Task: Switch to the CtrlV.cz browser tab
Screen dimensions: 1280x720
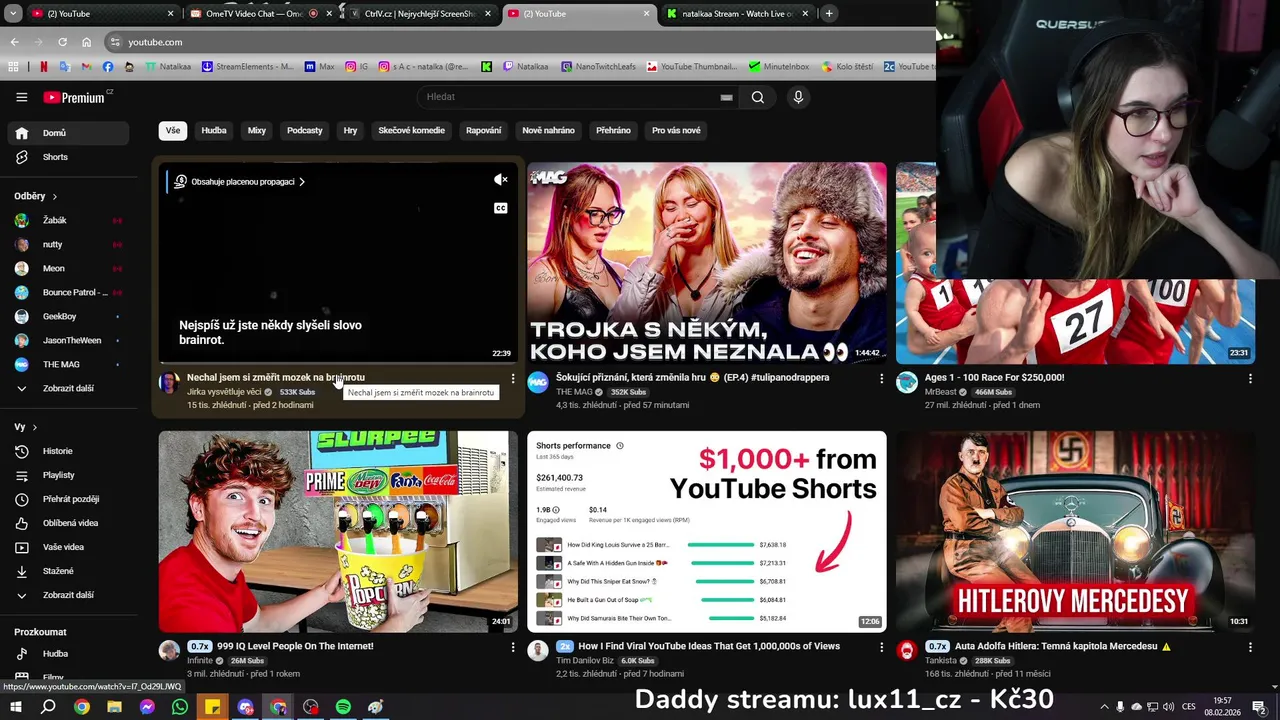Action: [420, 14]
